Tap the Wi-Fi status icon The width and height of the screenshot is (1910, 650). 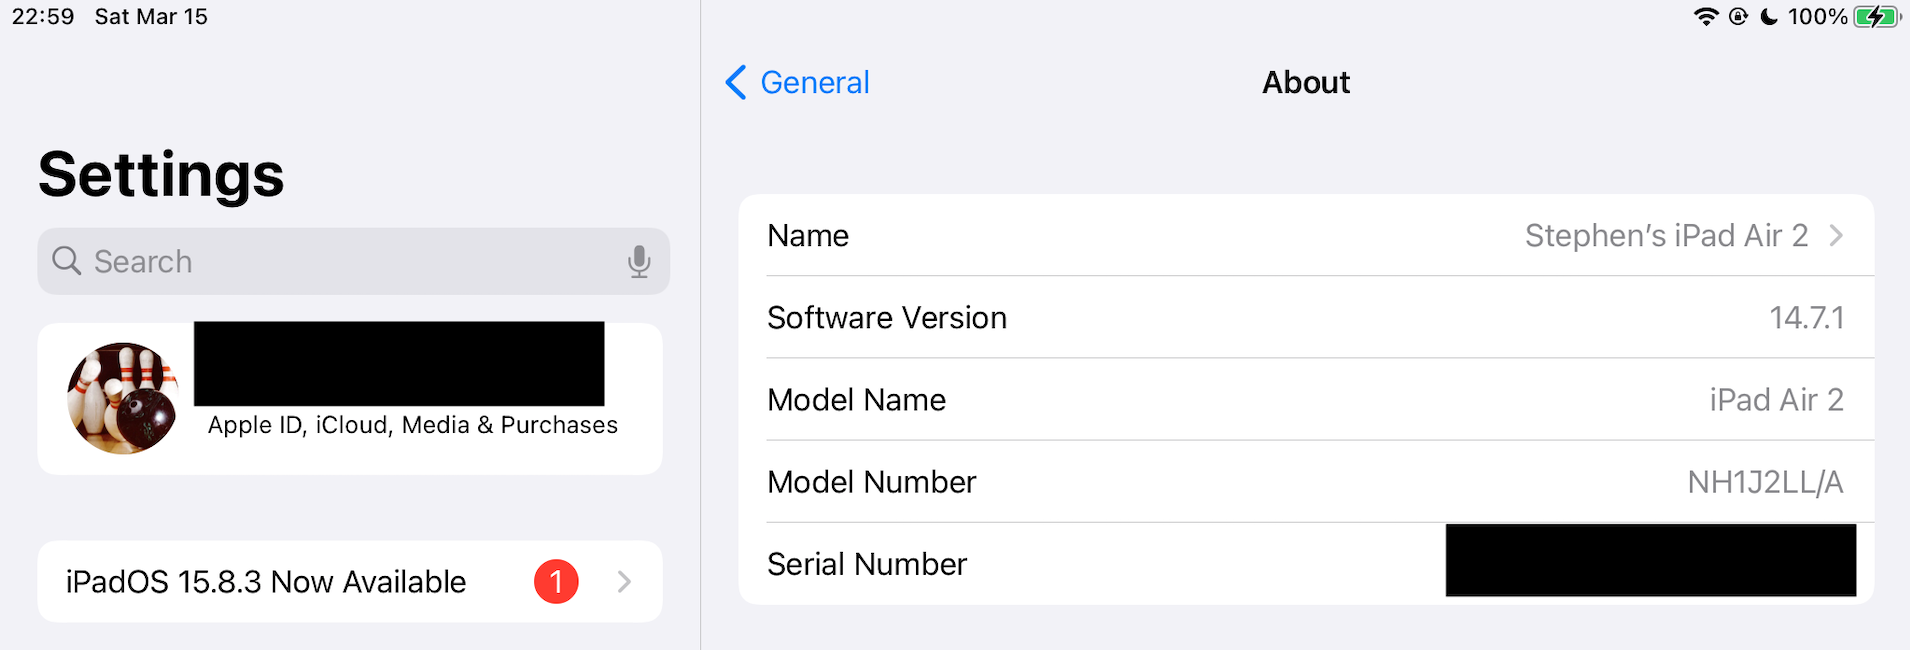click(x=1705, y=17)
